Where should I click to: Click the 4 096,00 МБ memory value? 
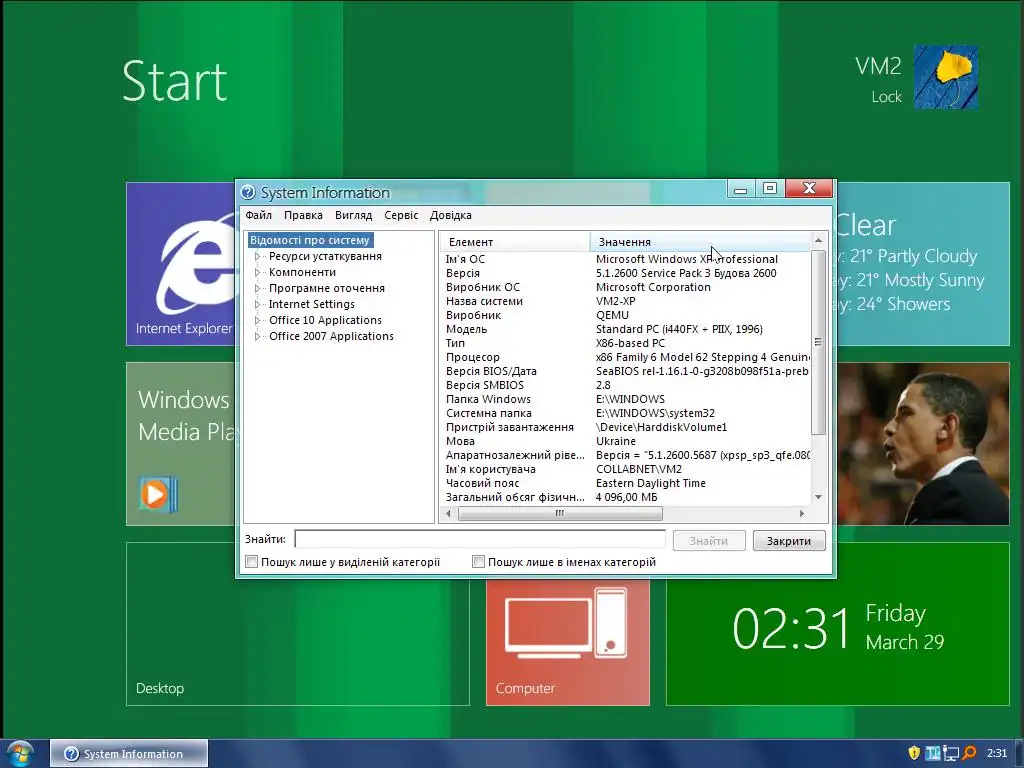point(626,498)
